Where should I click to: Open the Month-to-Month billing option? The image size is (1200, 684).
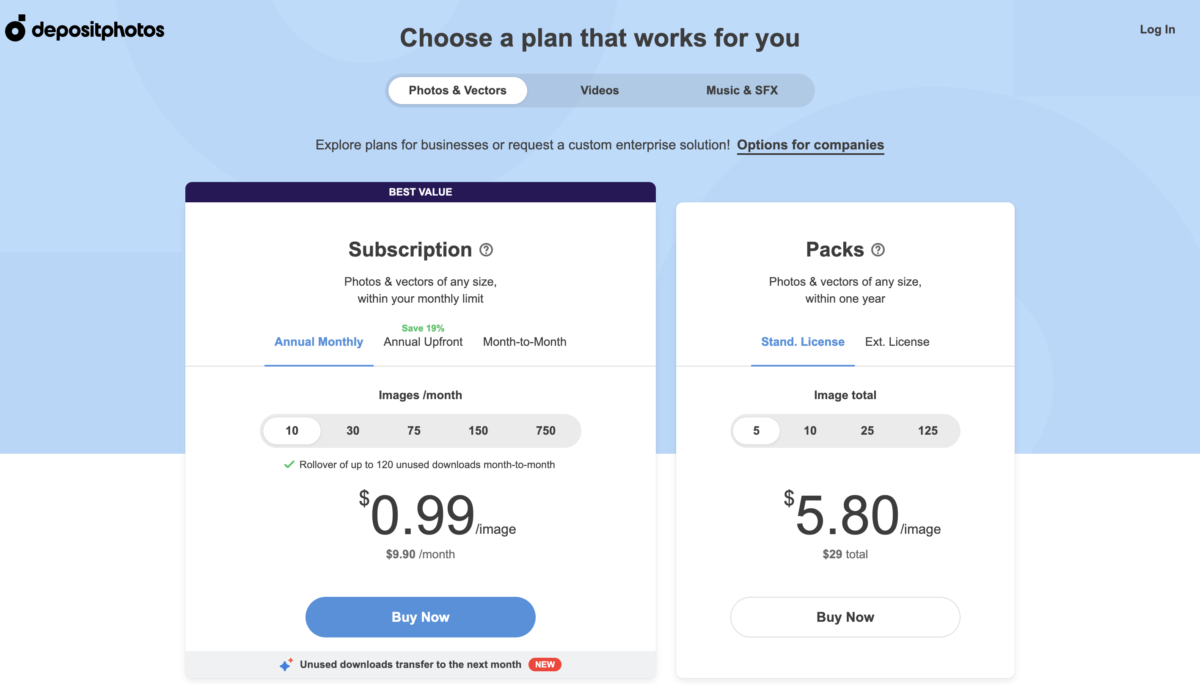click(524, 341)
